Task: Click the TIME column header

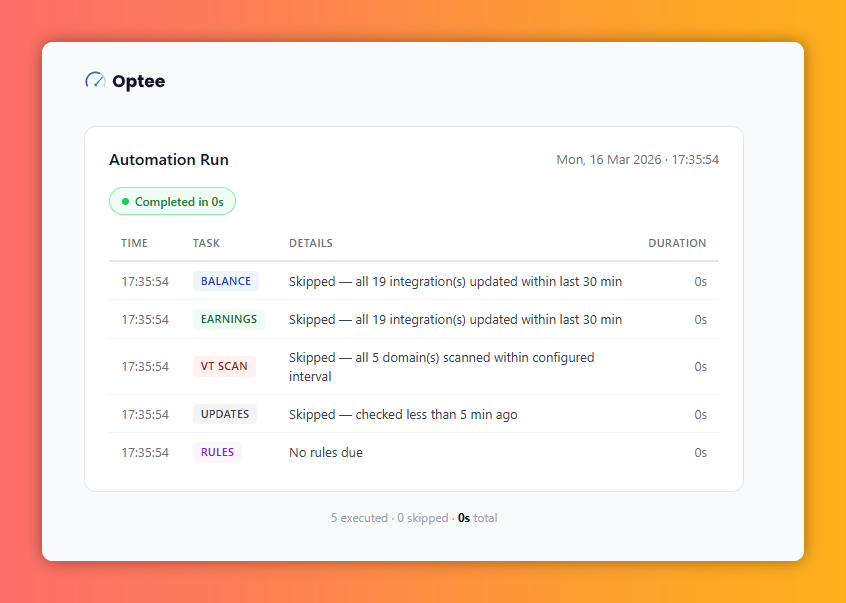Action: tap(134, 243)
